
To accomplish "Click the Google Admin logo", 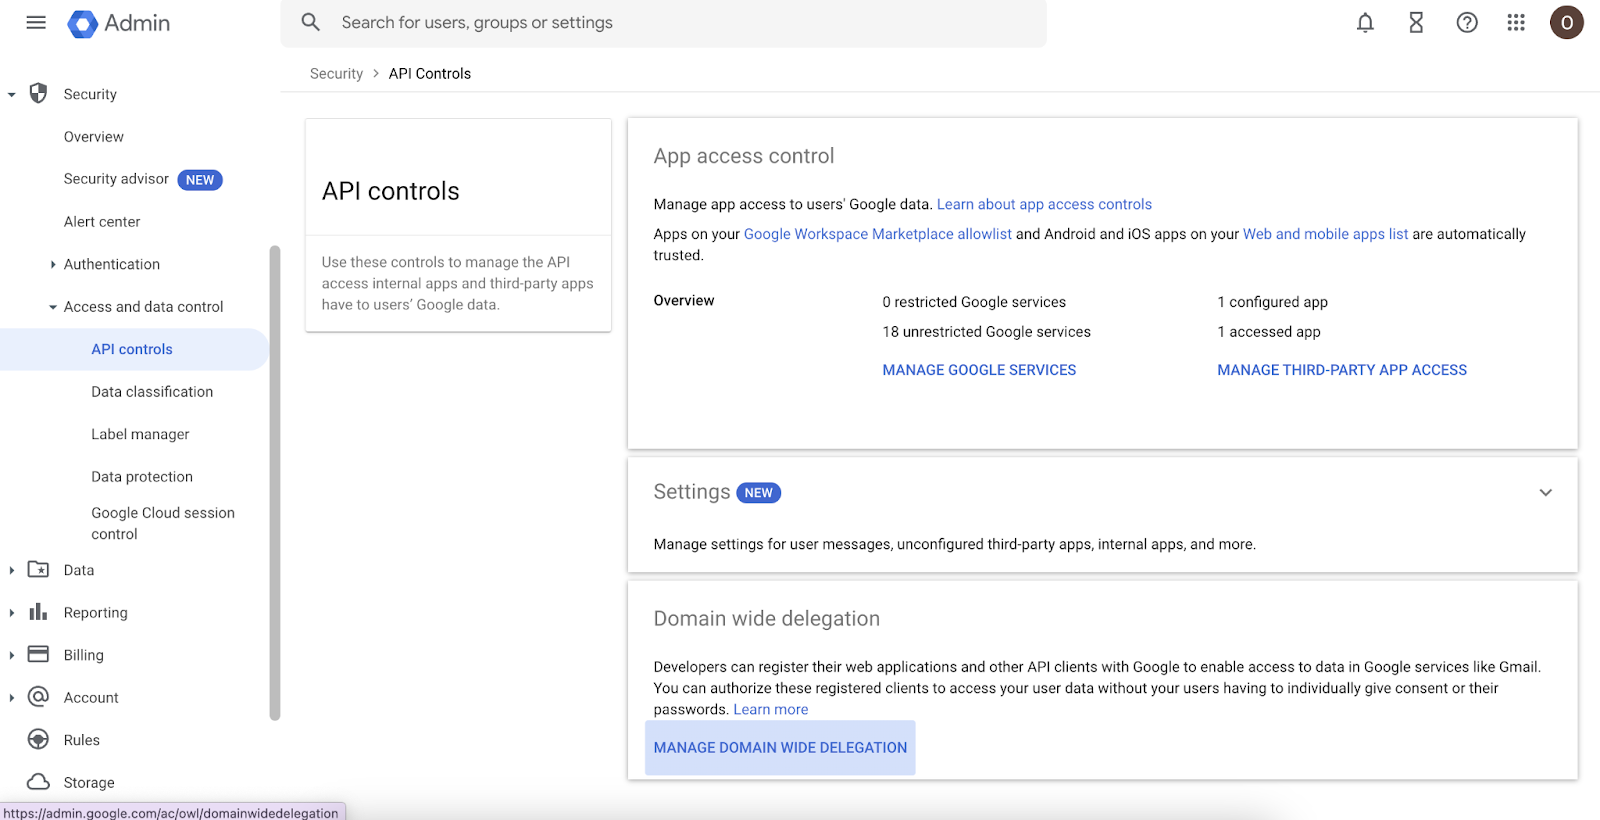I will click(119, 23).
